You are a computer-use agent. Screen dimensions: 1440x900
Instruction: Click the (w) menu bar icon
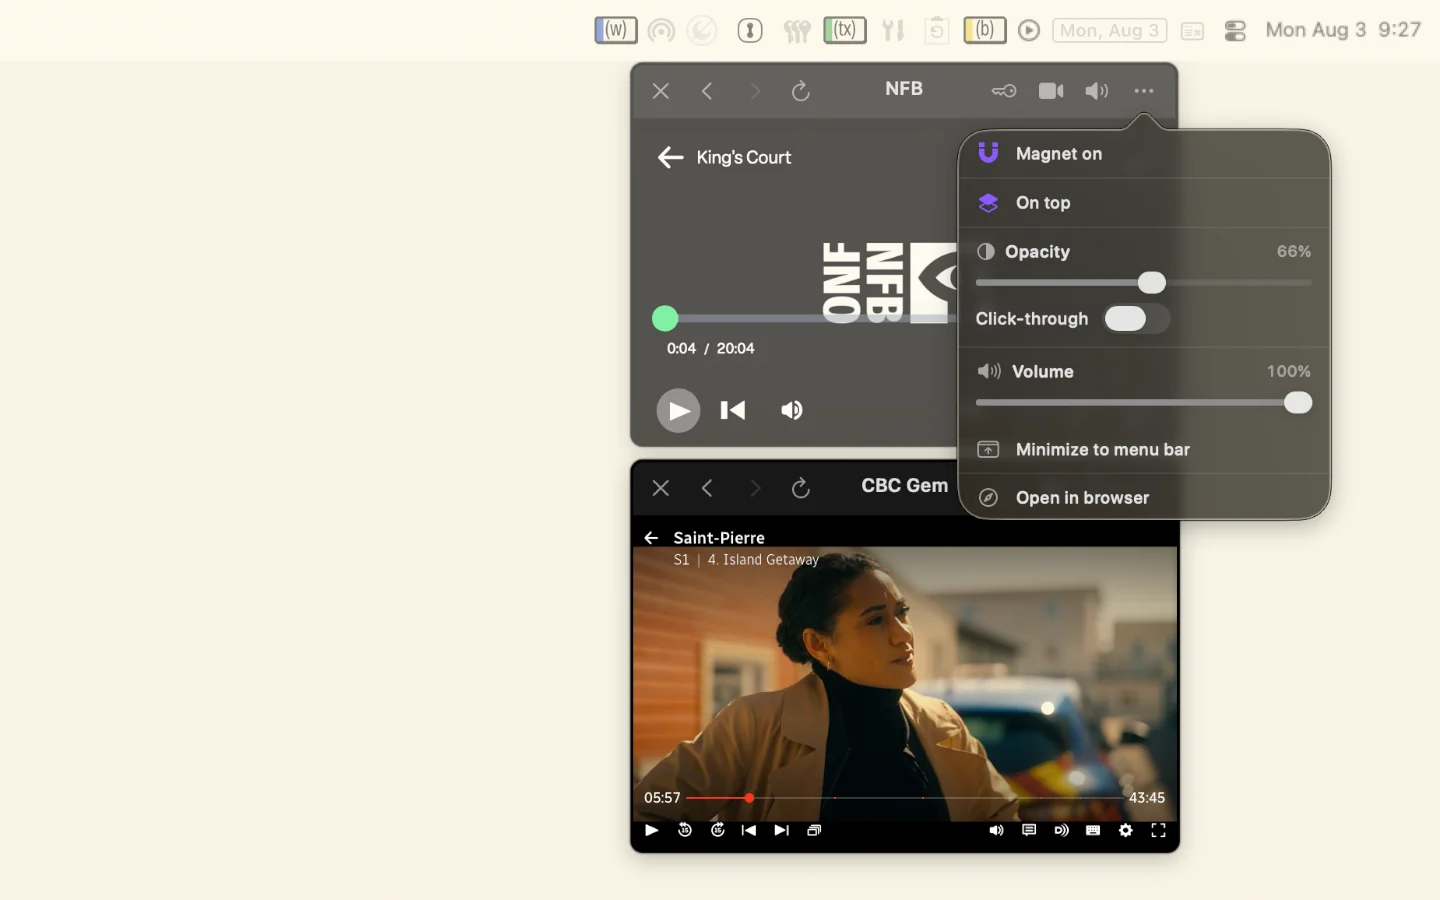(x=616, y=30)
